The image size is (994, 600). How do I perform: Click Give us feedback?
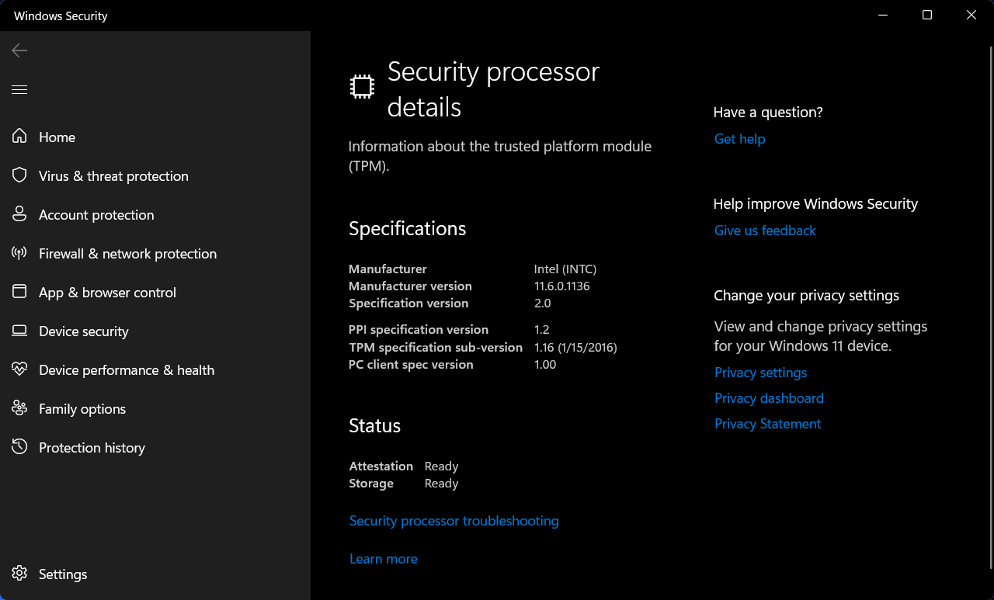(x=764, y=230)
